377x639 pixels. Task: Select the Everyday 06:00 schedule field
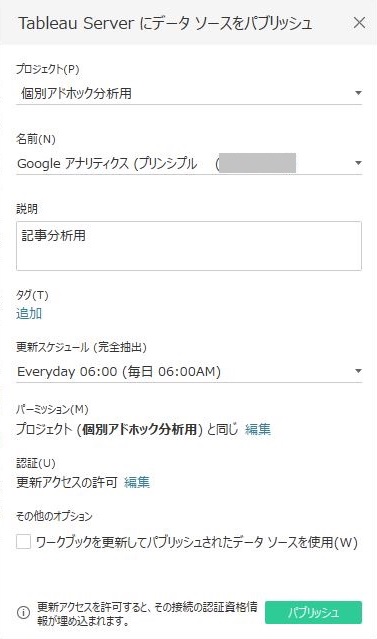tap(189, 371)
